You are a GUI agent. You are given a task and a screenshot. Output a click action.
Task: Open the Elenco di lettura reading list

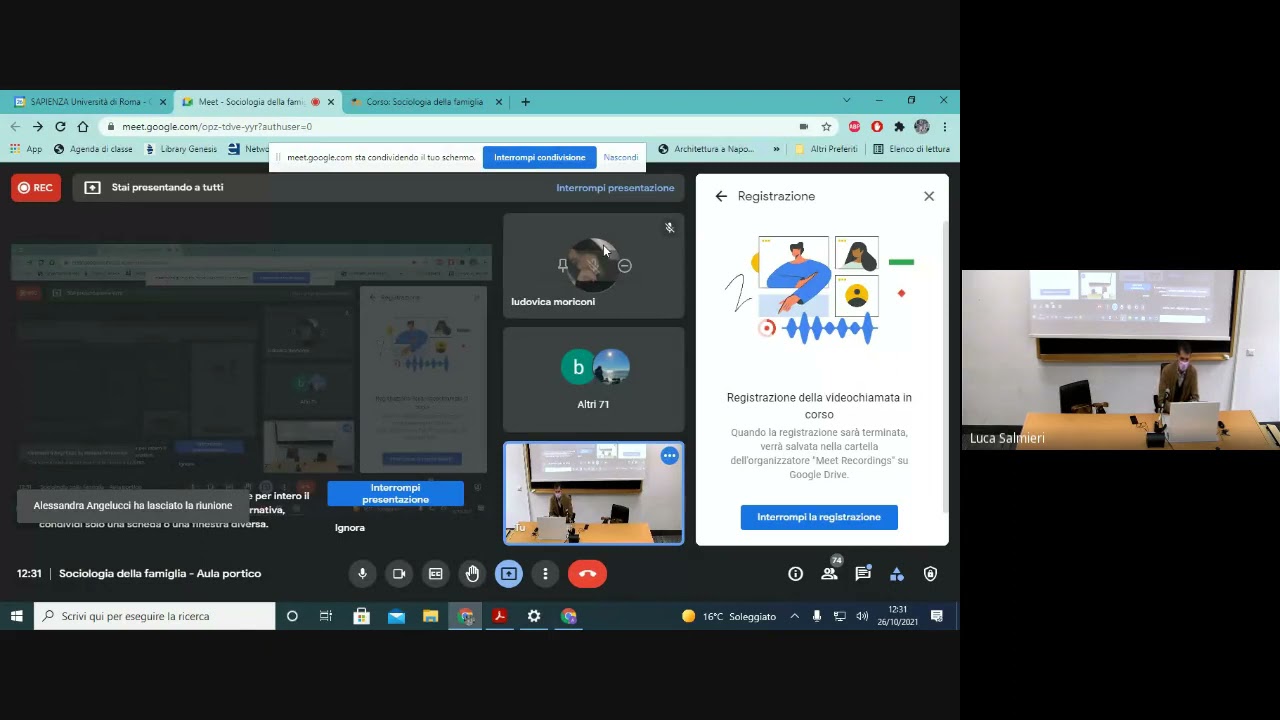click(911, 149)
